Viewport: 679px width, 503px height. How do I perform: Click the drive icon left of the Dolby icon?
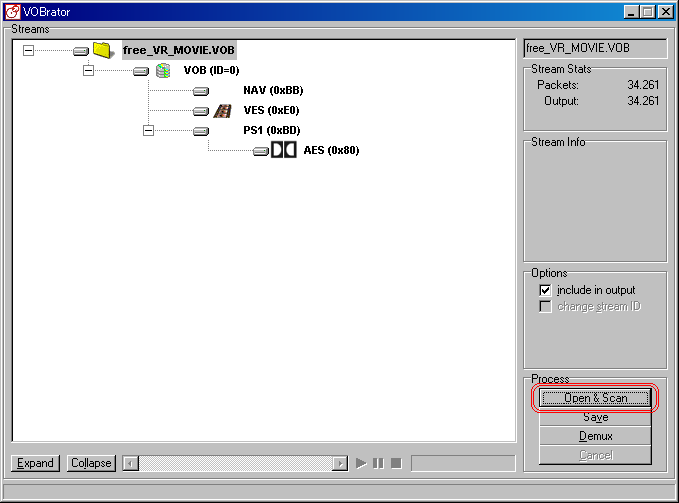coord(261,151)
